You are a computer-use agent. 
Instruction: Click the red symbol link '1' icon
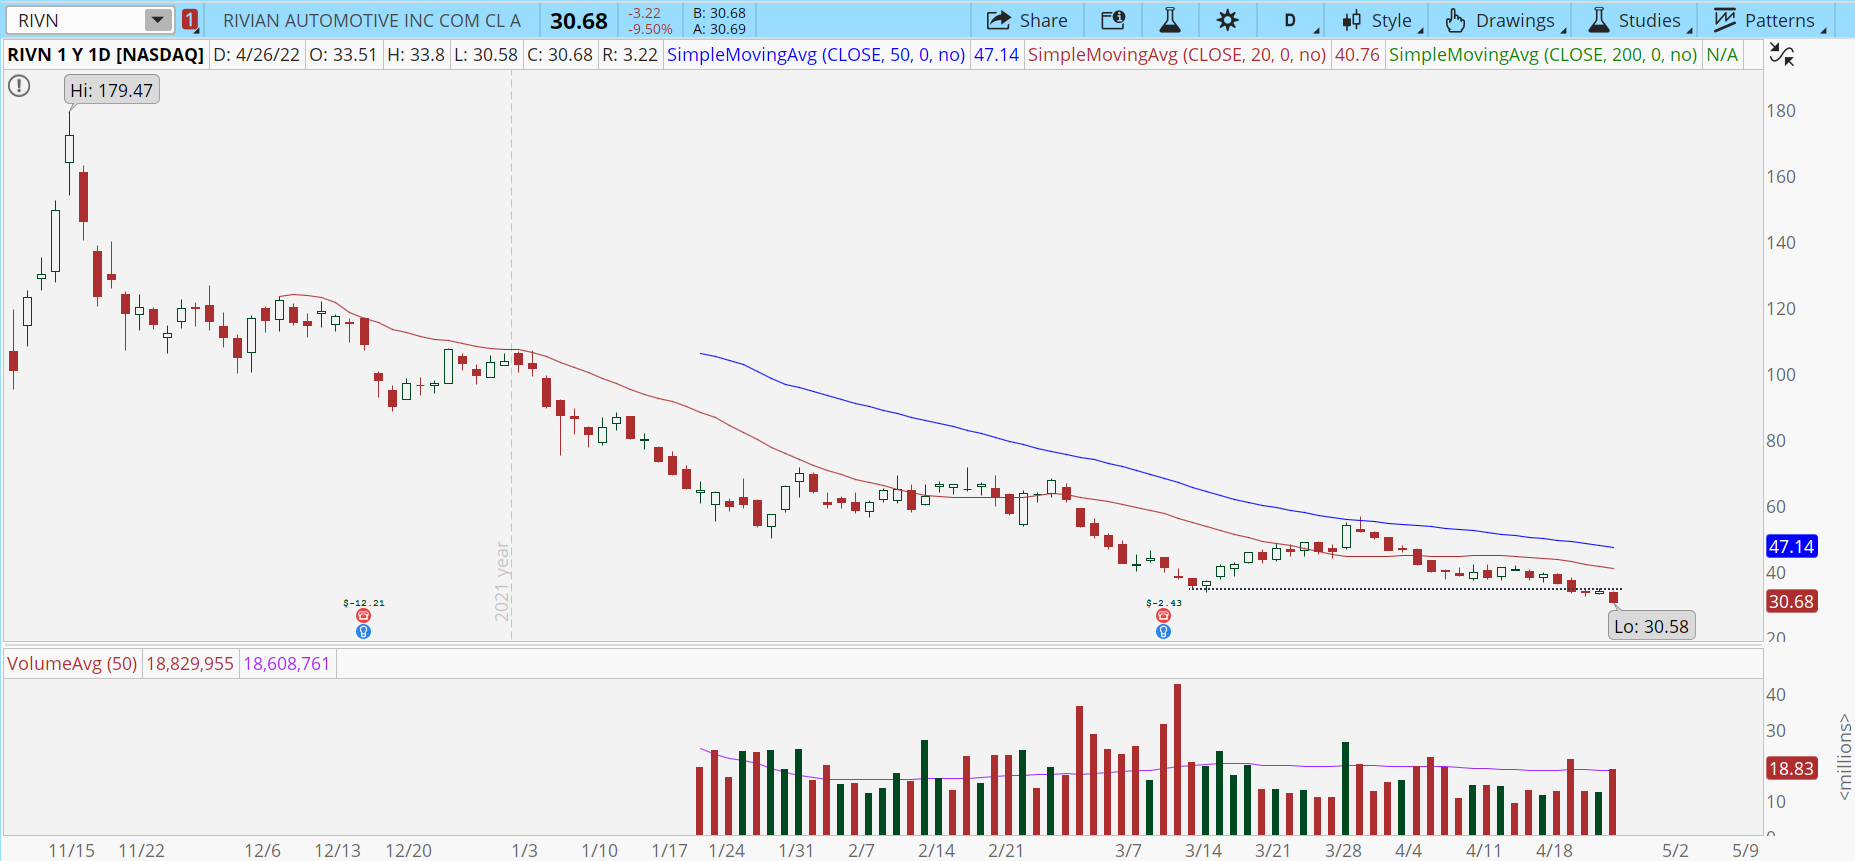(190, 20)
